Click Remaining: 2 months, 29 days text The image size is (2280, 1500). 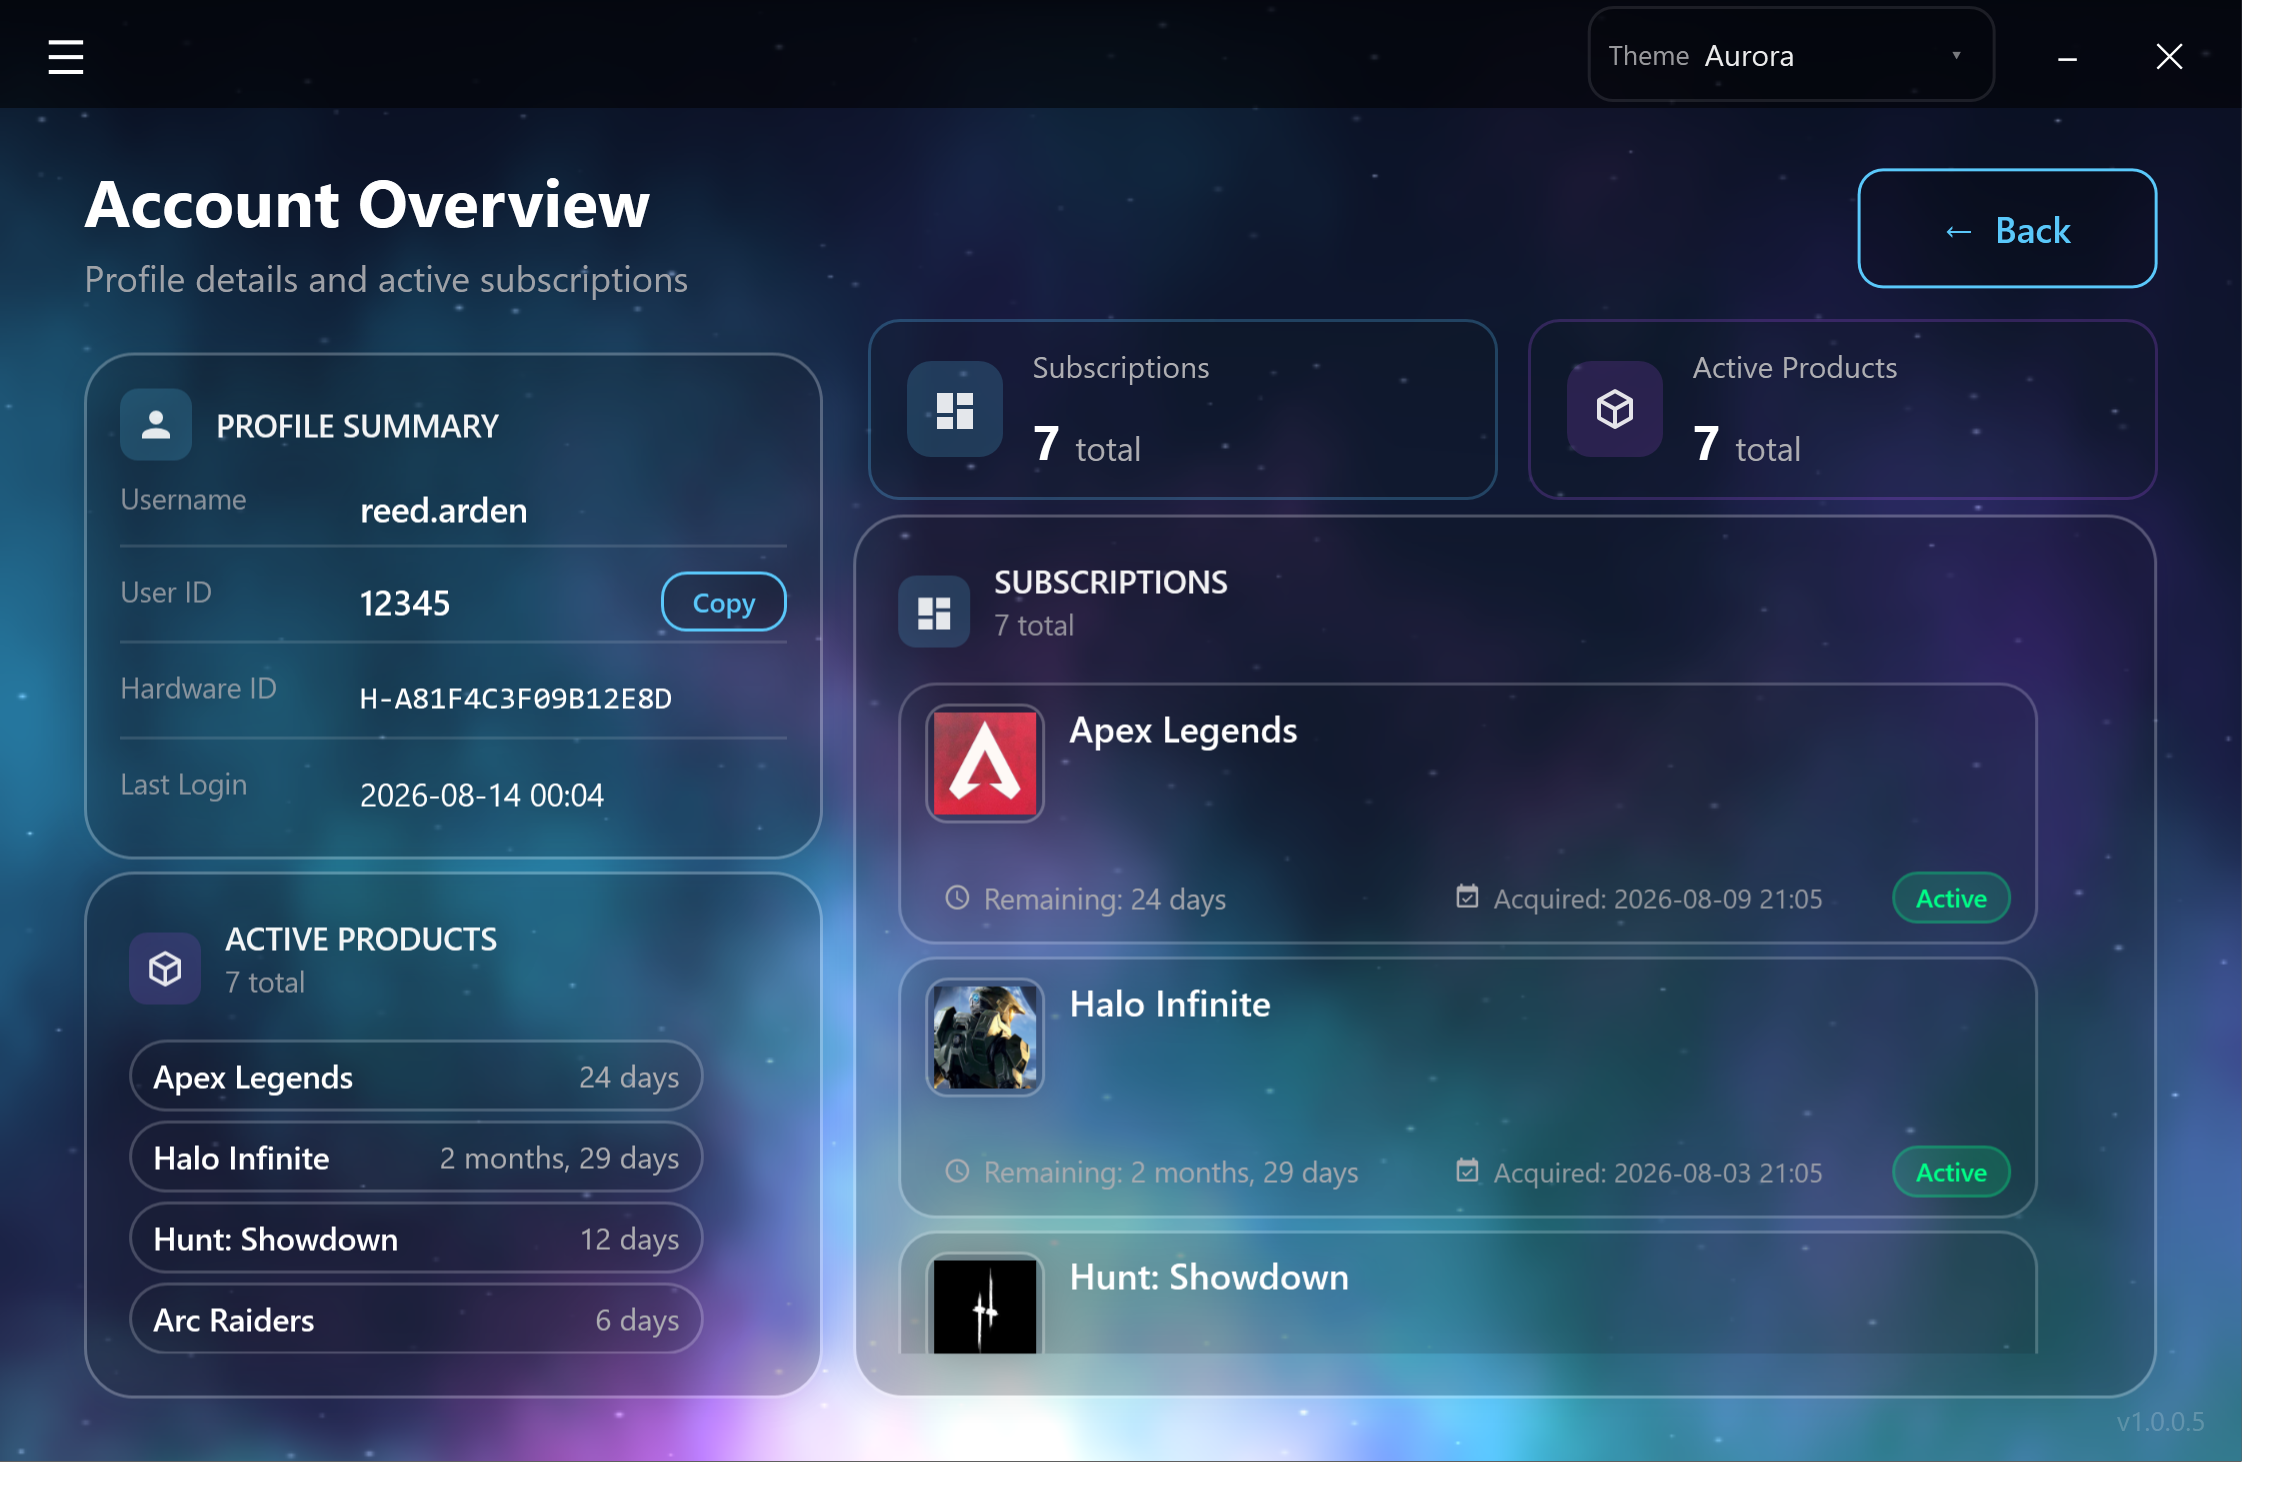tap(1171, 1172)
